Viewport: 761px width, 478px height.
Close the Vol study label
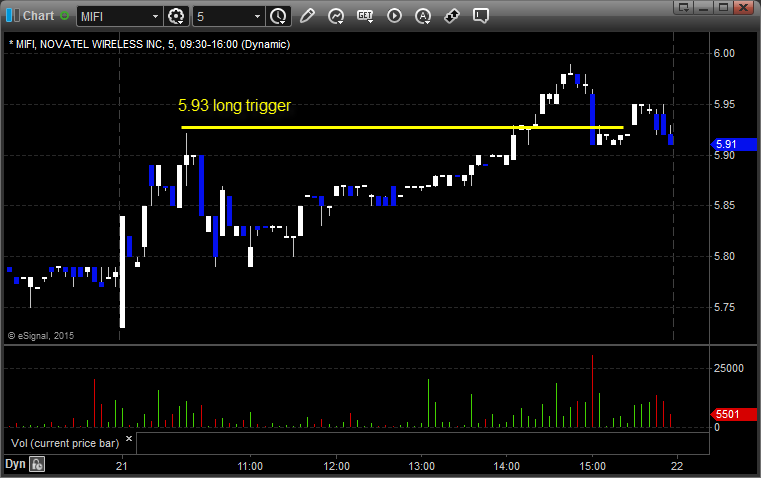click(129, 439)
